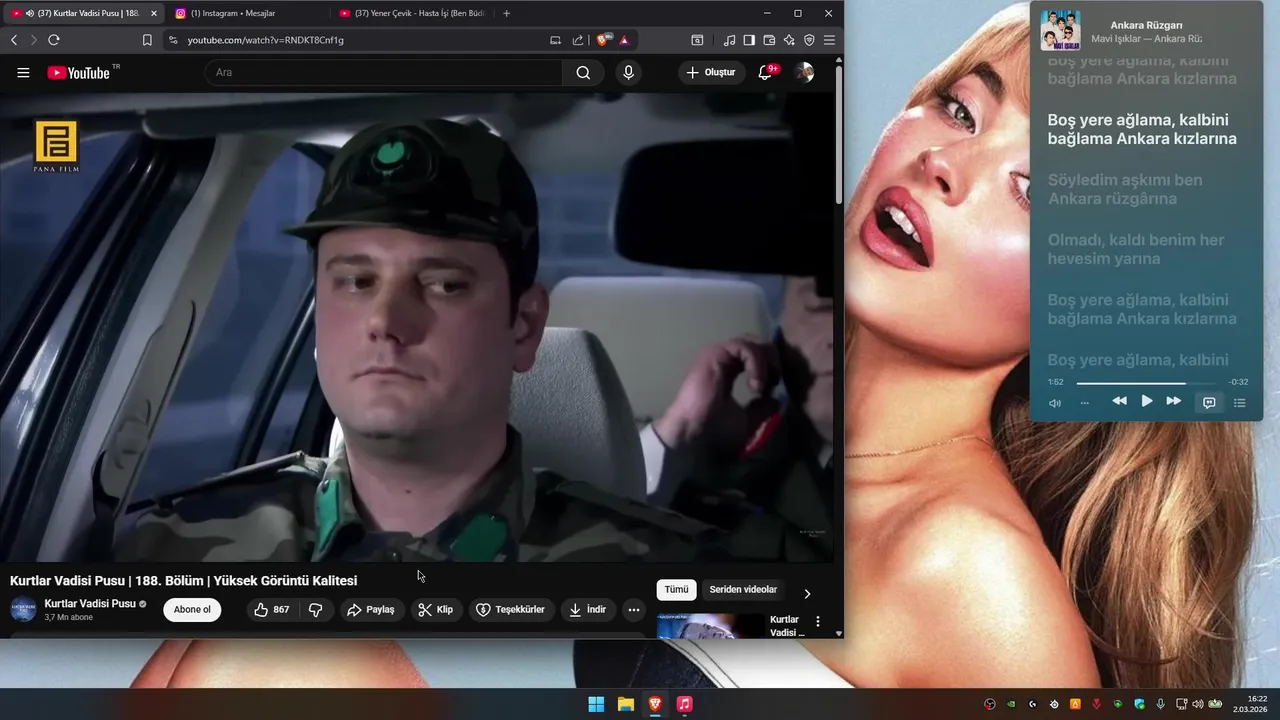Open options for the recommended Kurtlar Vadisi video
This screenshot has height=720, width=1280.
[x=817, y=622]
